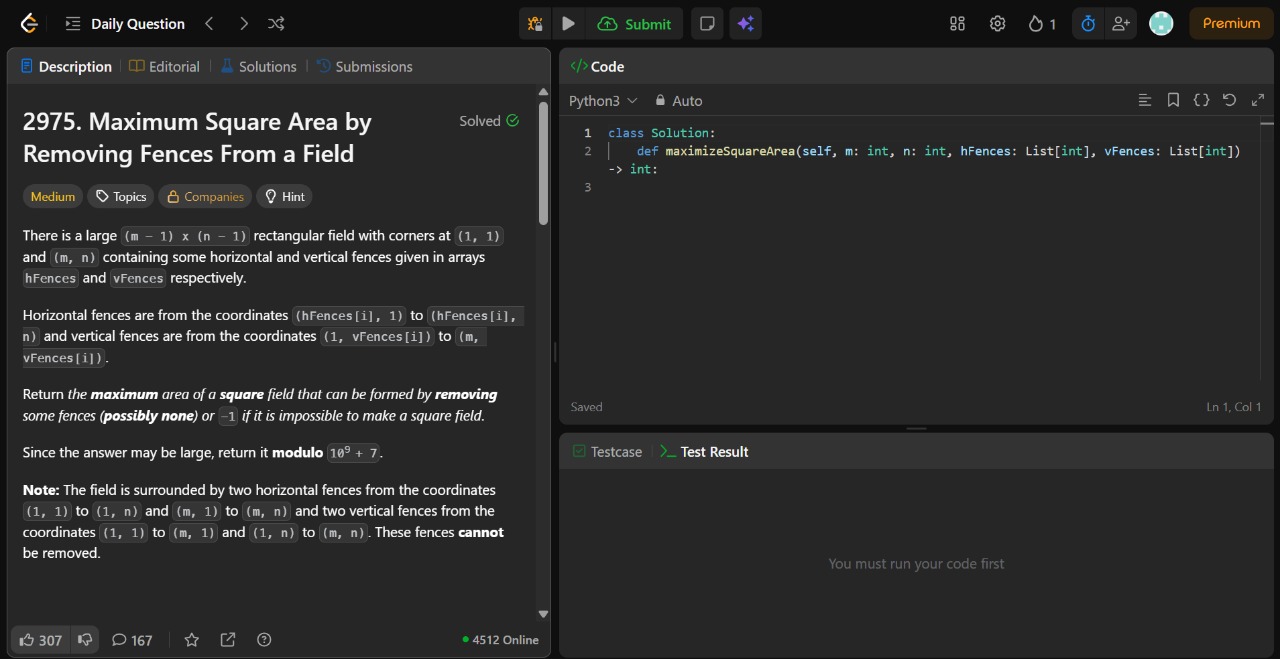The width and height of the screenshot is (1280, 659).
Task: Switch to the Testcase tab
Action: 607,452
